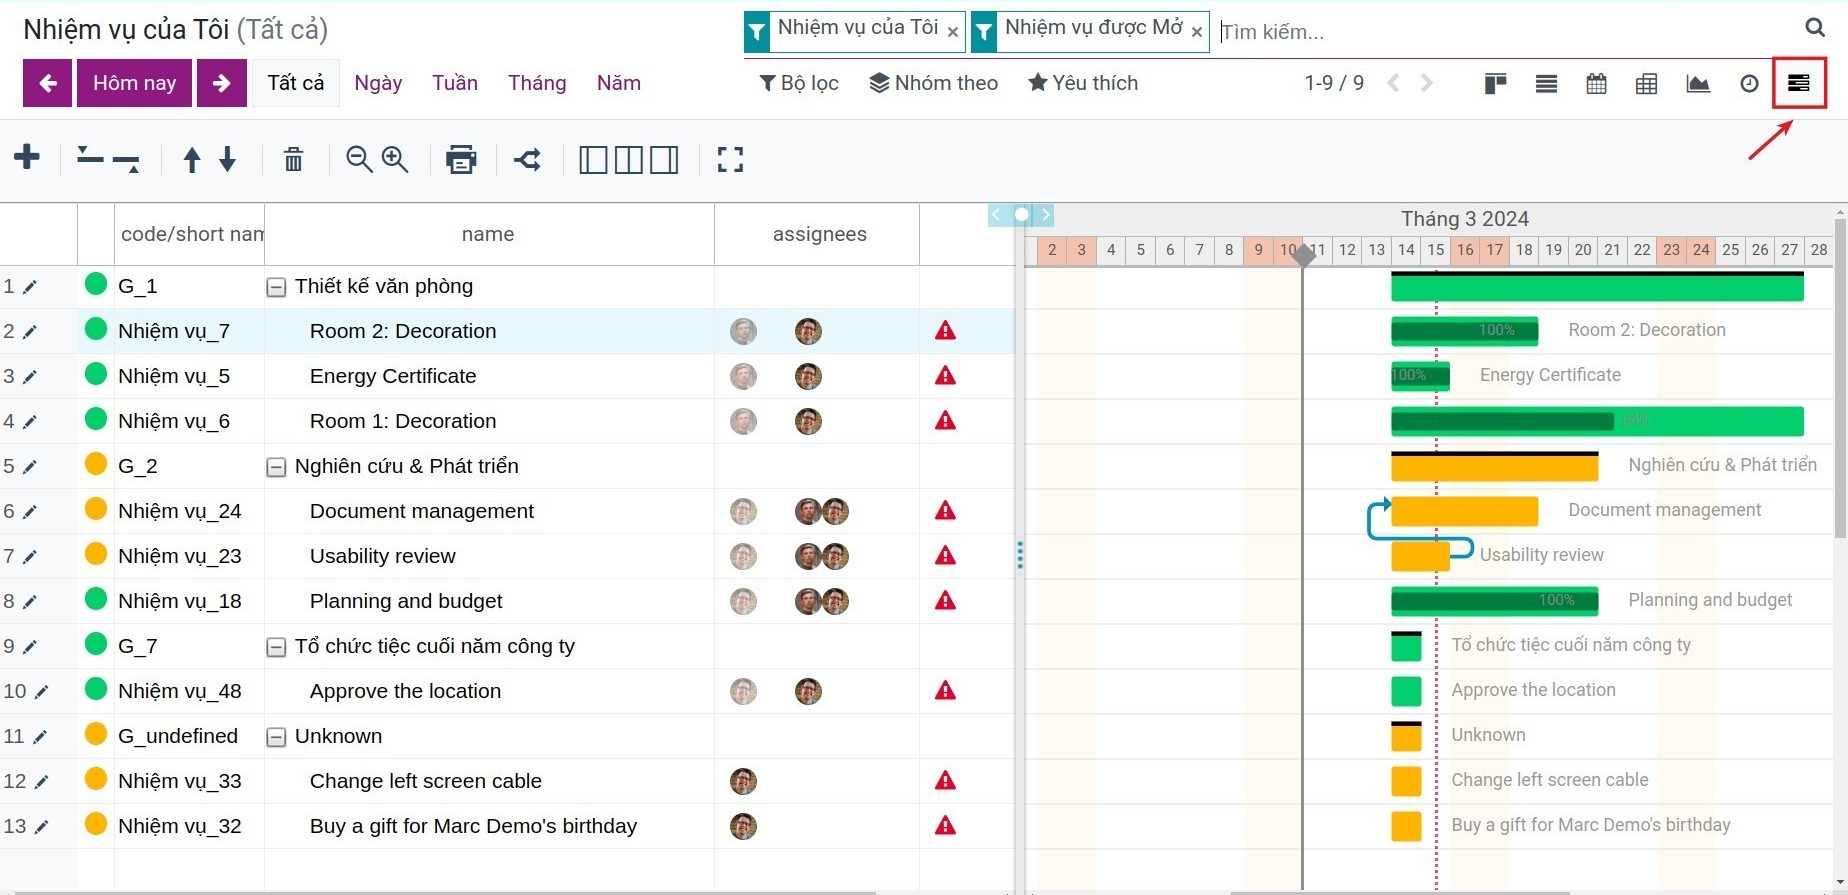Open the Yêu thích favorites dropdown
This screenshot has height=895, width=1848.
pos(1083,83)
